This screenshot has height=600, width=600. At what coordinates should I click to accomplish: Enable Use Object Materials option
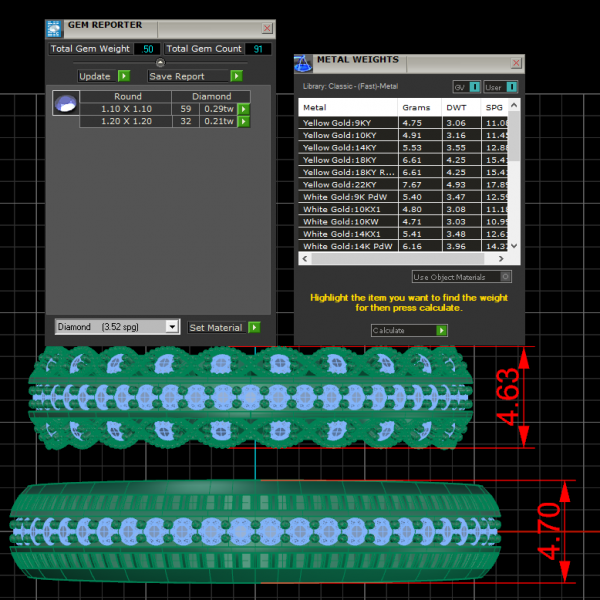[506, 277]
